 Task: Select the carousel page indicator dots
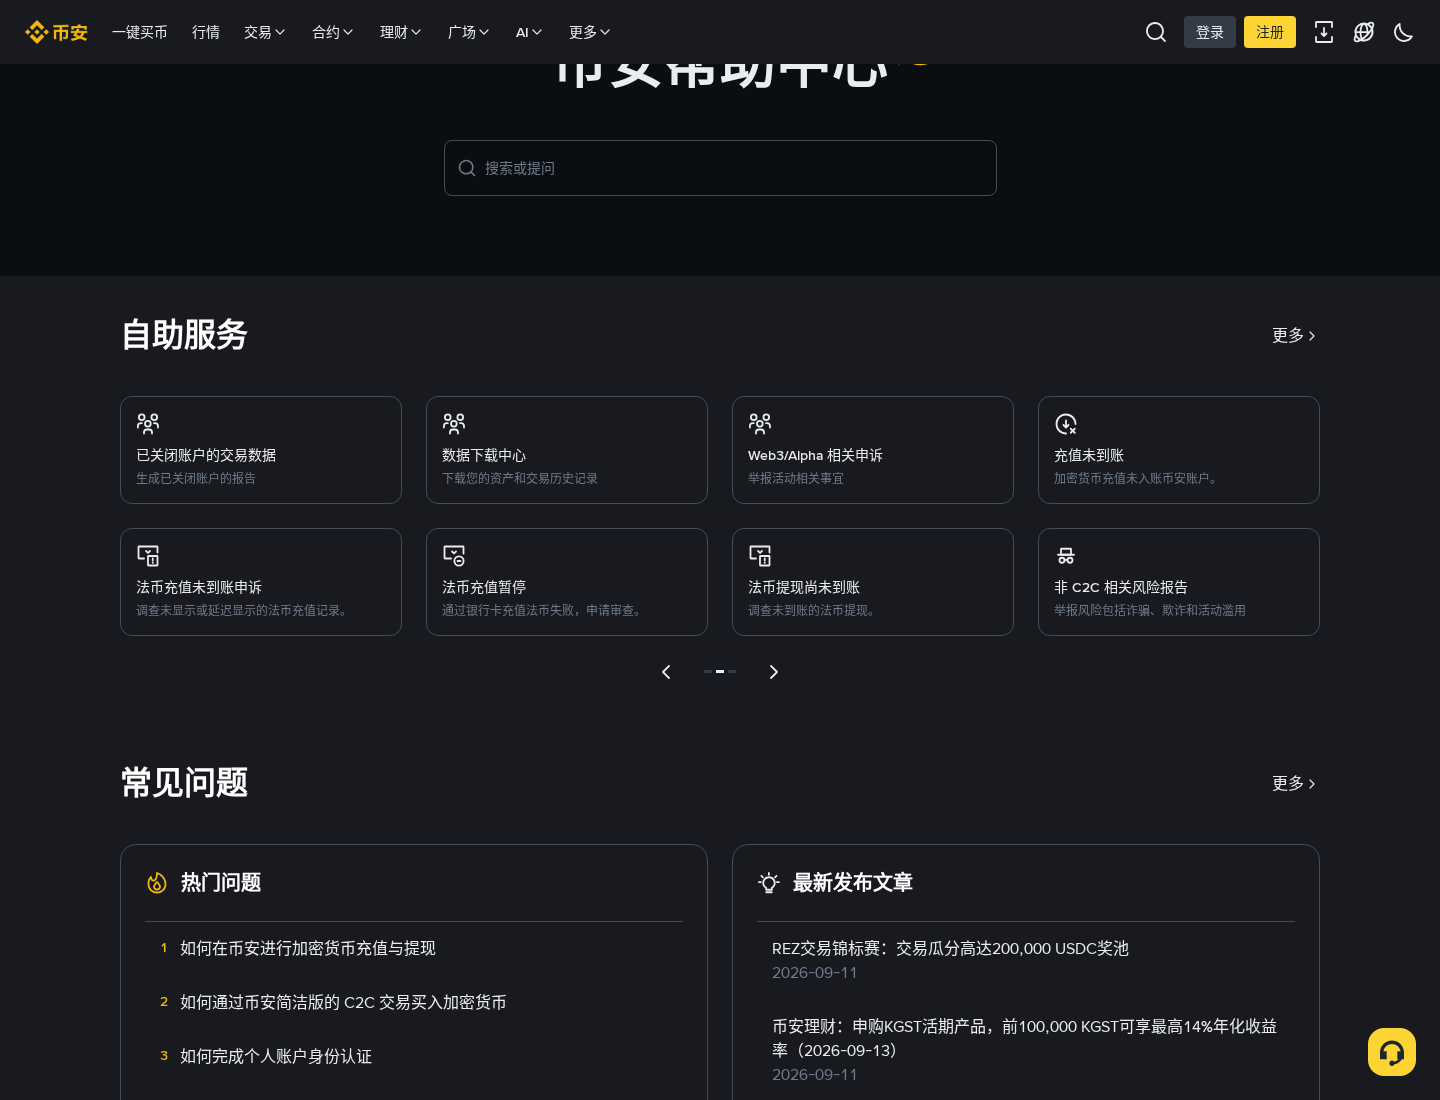coord(720,672)
